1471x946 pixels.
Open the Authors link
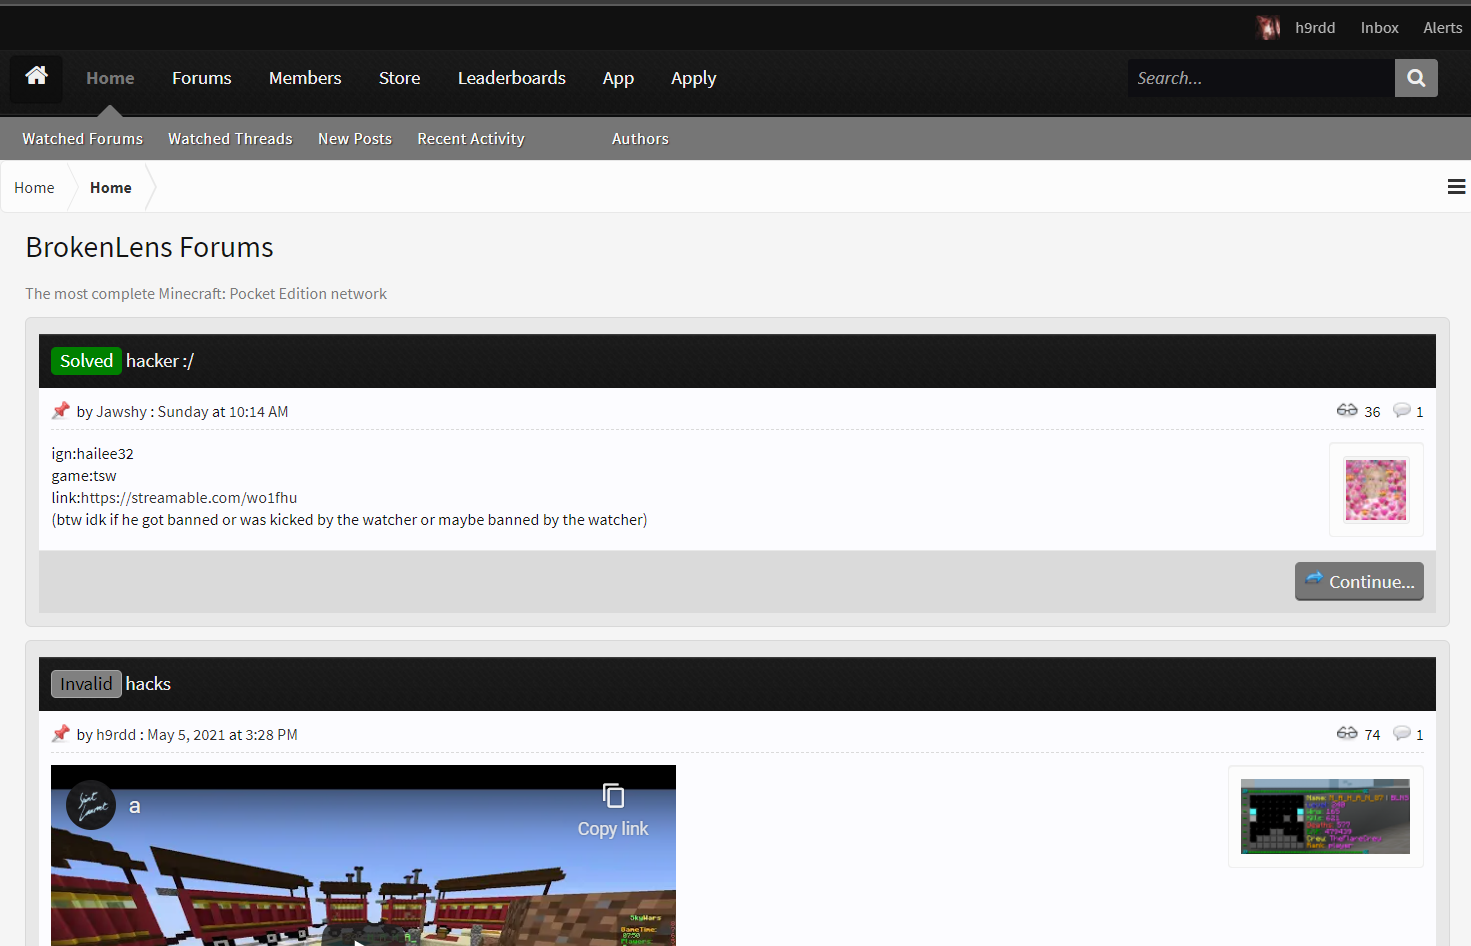click(x=640, y=139)
